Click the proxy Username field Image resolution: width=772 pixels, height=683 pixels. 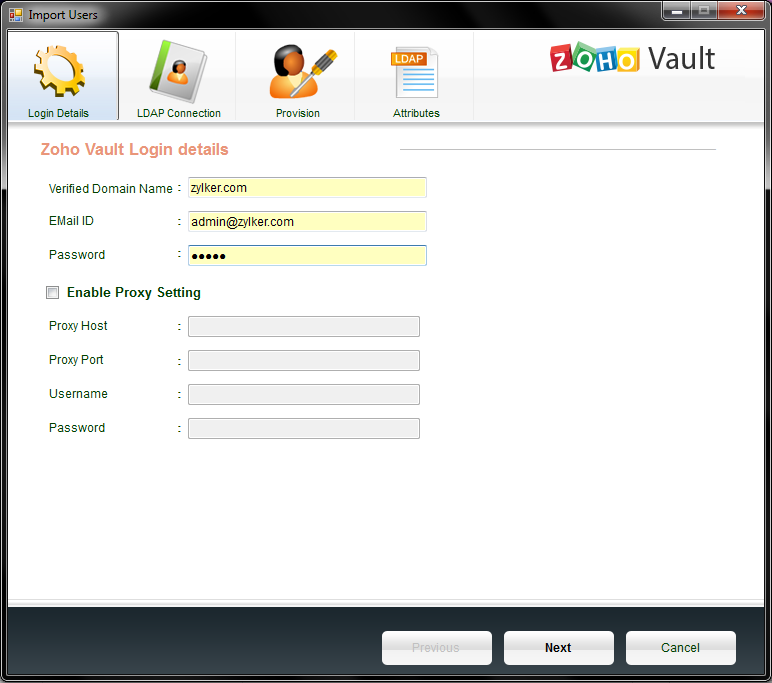304,394
